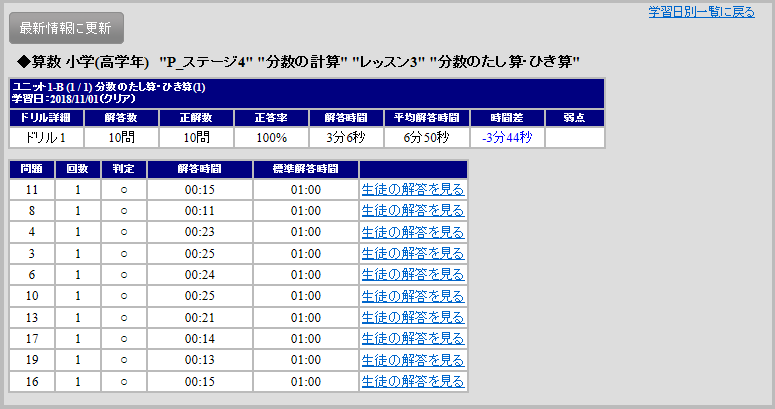Click the 最新情報に更新 refresh button

66,28
